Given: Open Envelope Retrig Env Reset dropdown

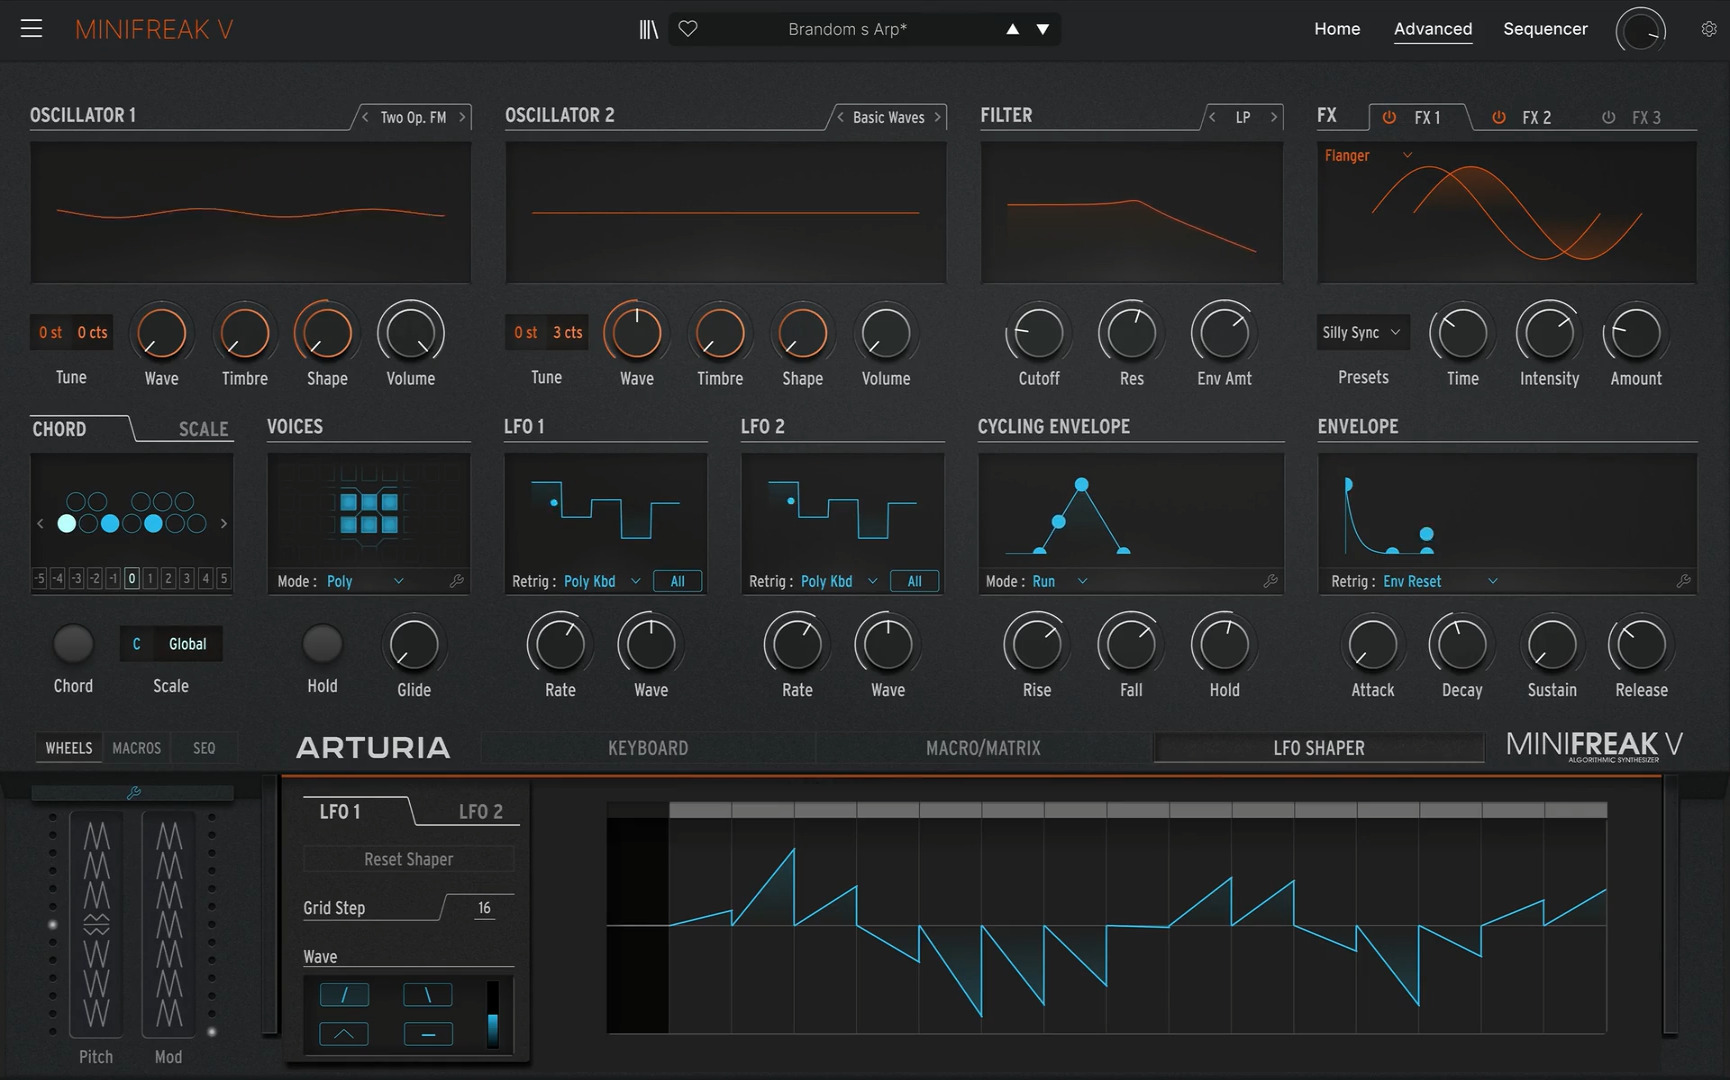Looking at the screenshot, I should click(x=1440, y=581).
